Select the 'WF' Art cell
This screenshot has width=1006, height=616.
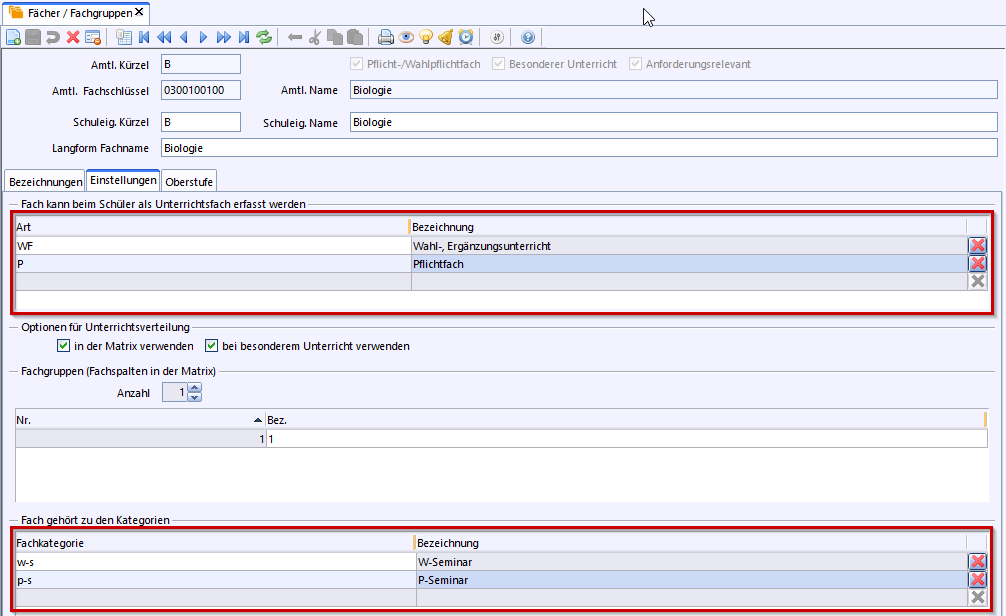pyautogui.click(x=213, y=246)
